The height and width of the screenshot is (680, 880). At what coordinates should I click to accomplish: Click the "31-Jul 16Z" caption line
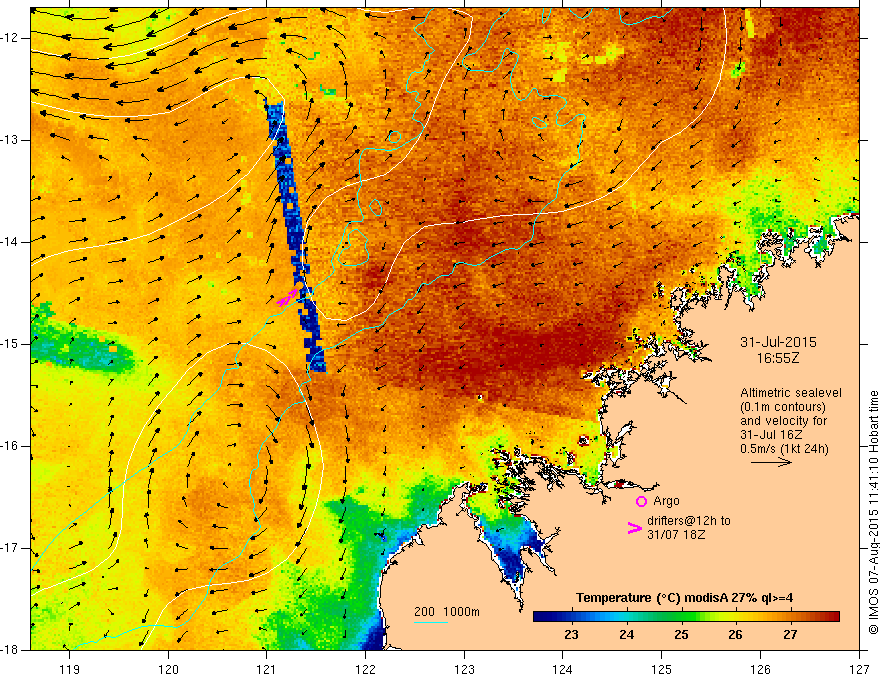pos(771,435)
